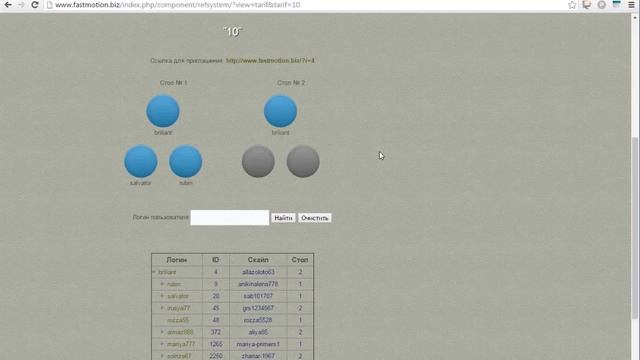
Task: Open Skype contact anikinalena778
Action: tap(258, 284)
